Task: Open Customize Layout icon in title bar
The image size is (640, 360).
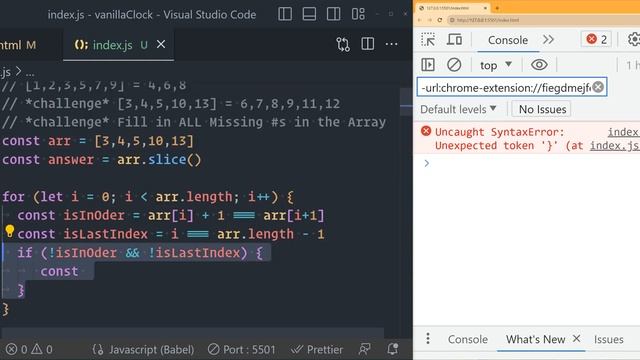Action: point(358,14)
